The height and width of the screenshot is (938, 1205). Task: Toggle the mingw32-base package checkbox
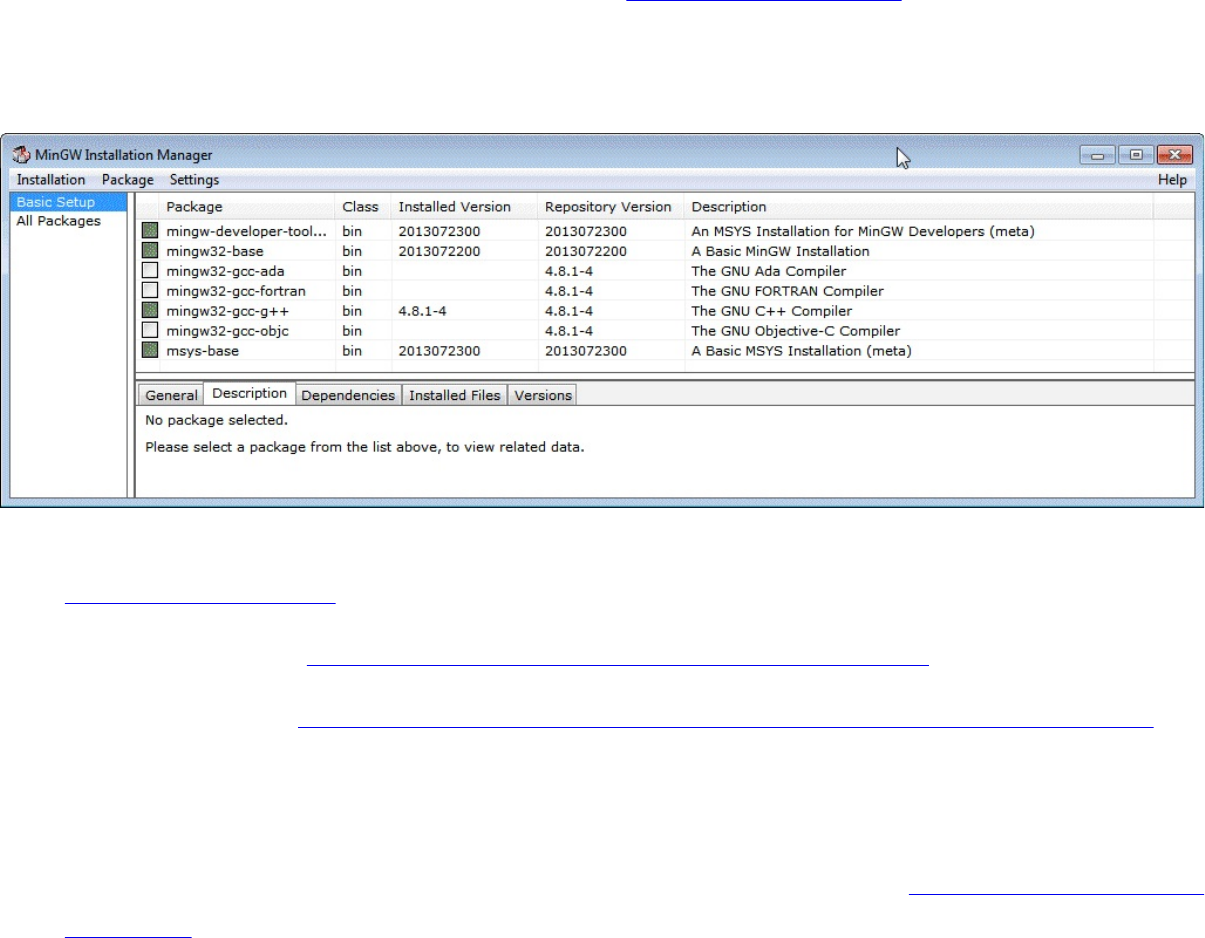(x=150, y=251)
